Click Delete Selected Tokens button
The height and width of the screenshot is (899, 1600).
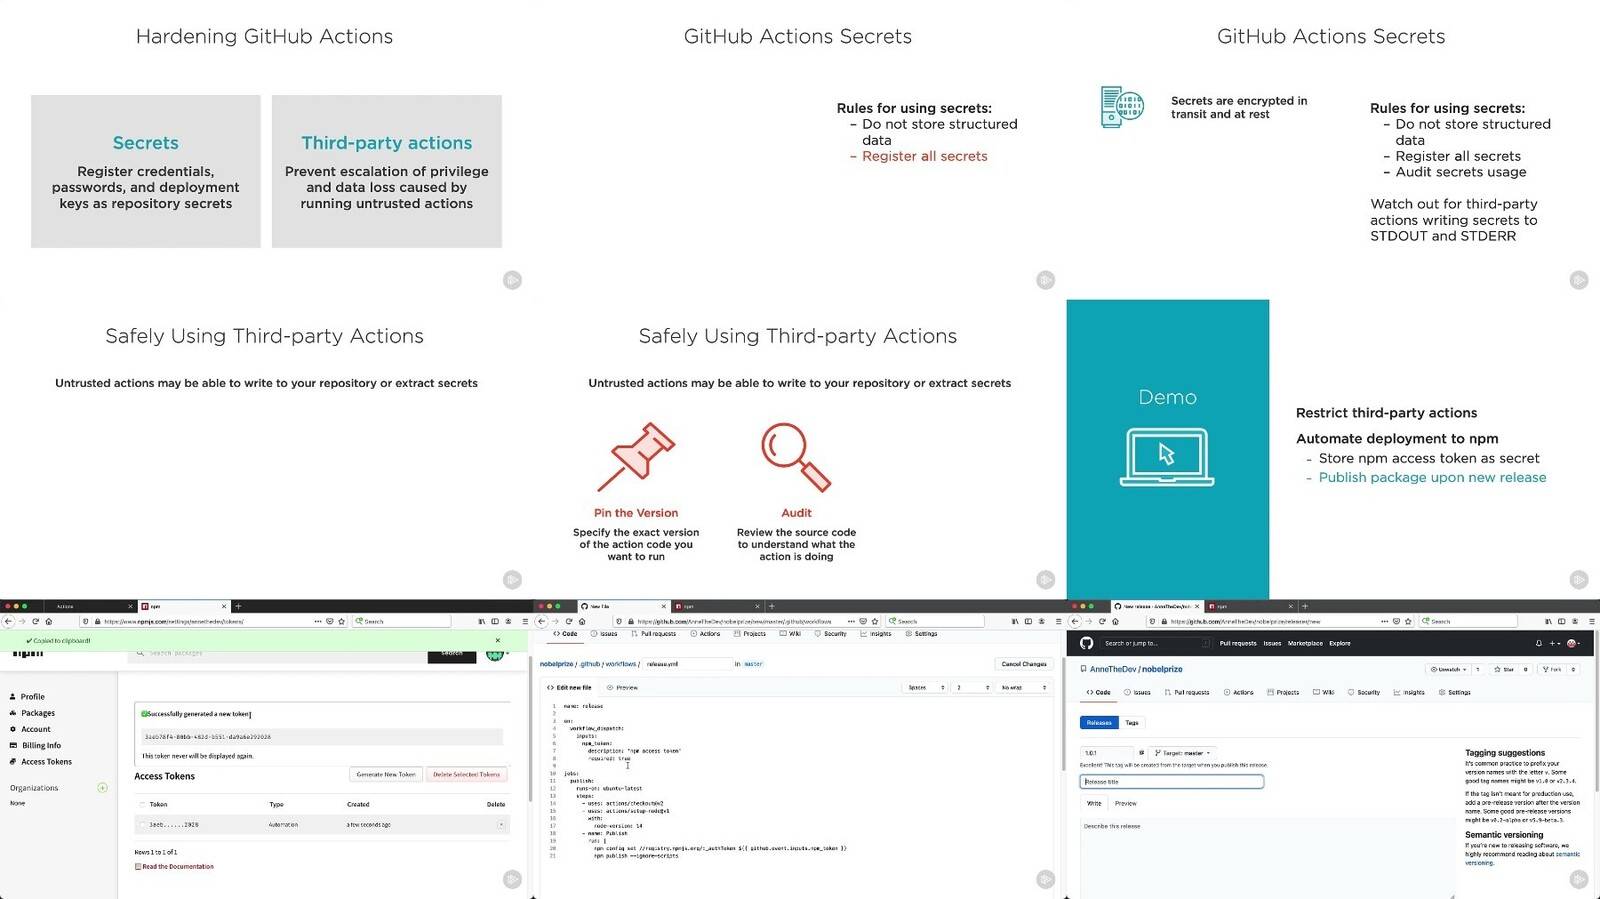click(x=466, y=774)
